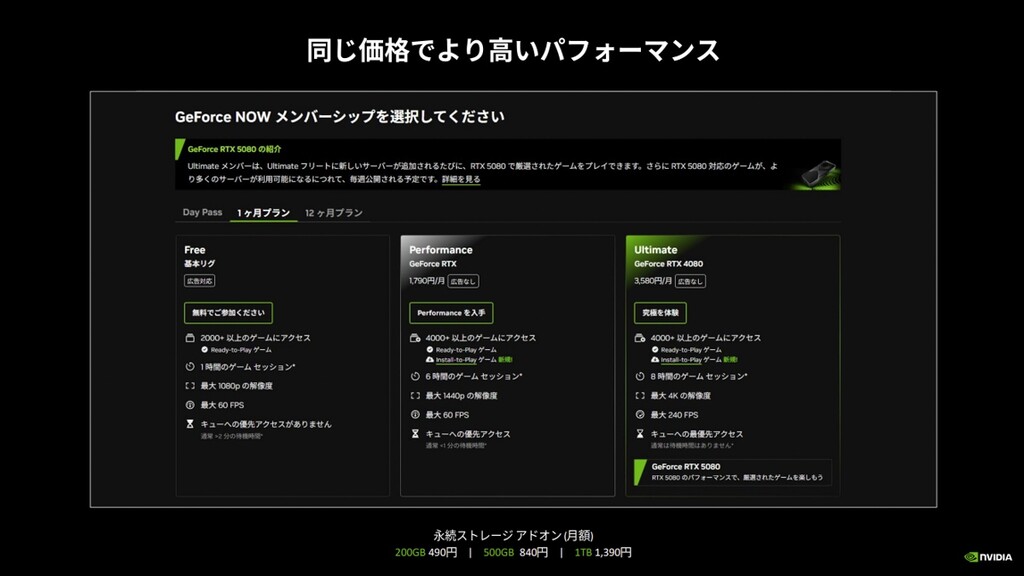This screenshot has width=1024, height=576.
Task: Click the 無料でご参加ください button
Action: (228, 313)
